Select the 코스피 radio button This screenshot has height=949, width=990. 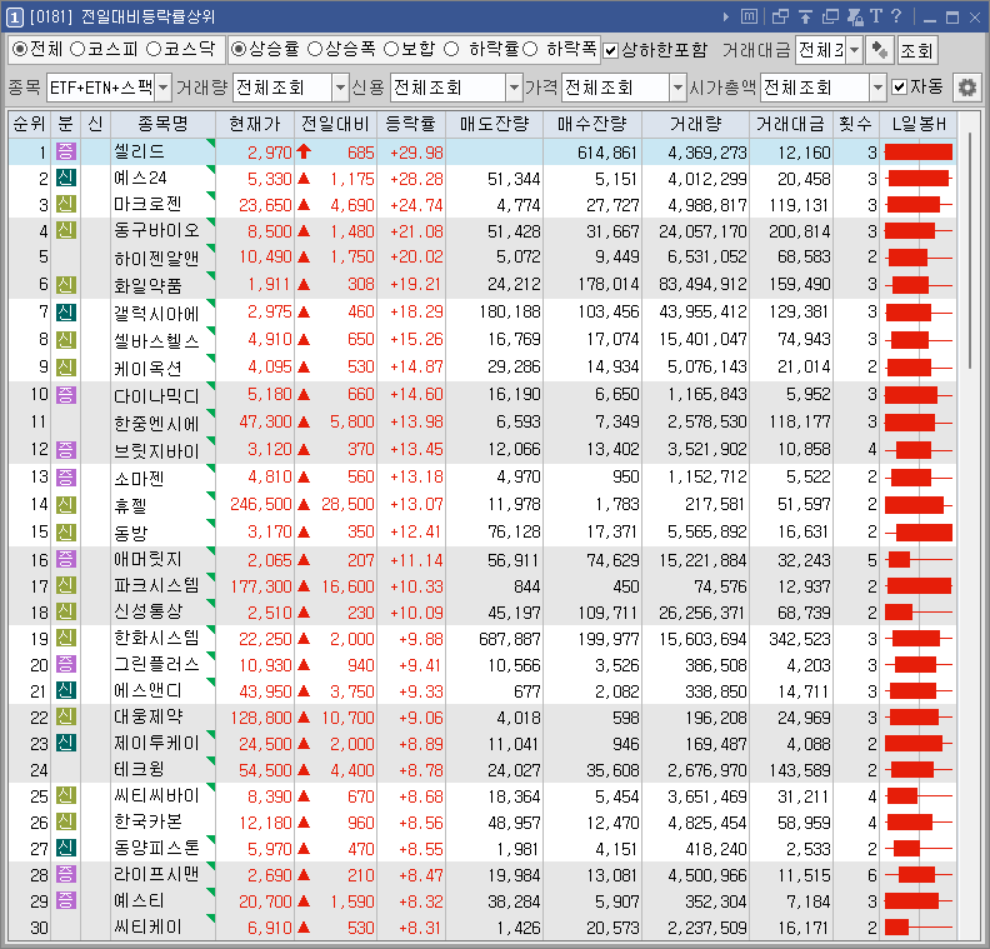(77, 49)
